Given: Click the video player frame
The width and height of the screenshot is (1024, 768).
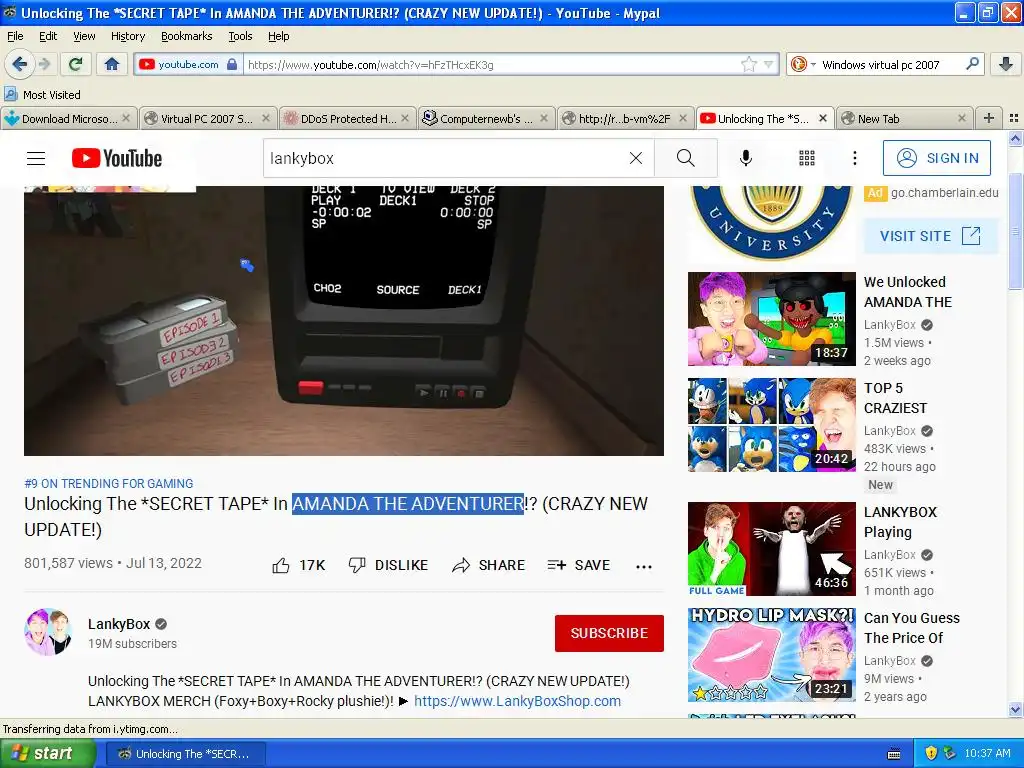Looking at the screenshot, I should coord(344,321).
